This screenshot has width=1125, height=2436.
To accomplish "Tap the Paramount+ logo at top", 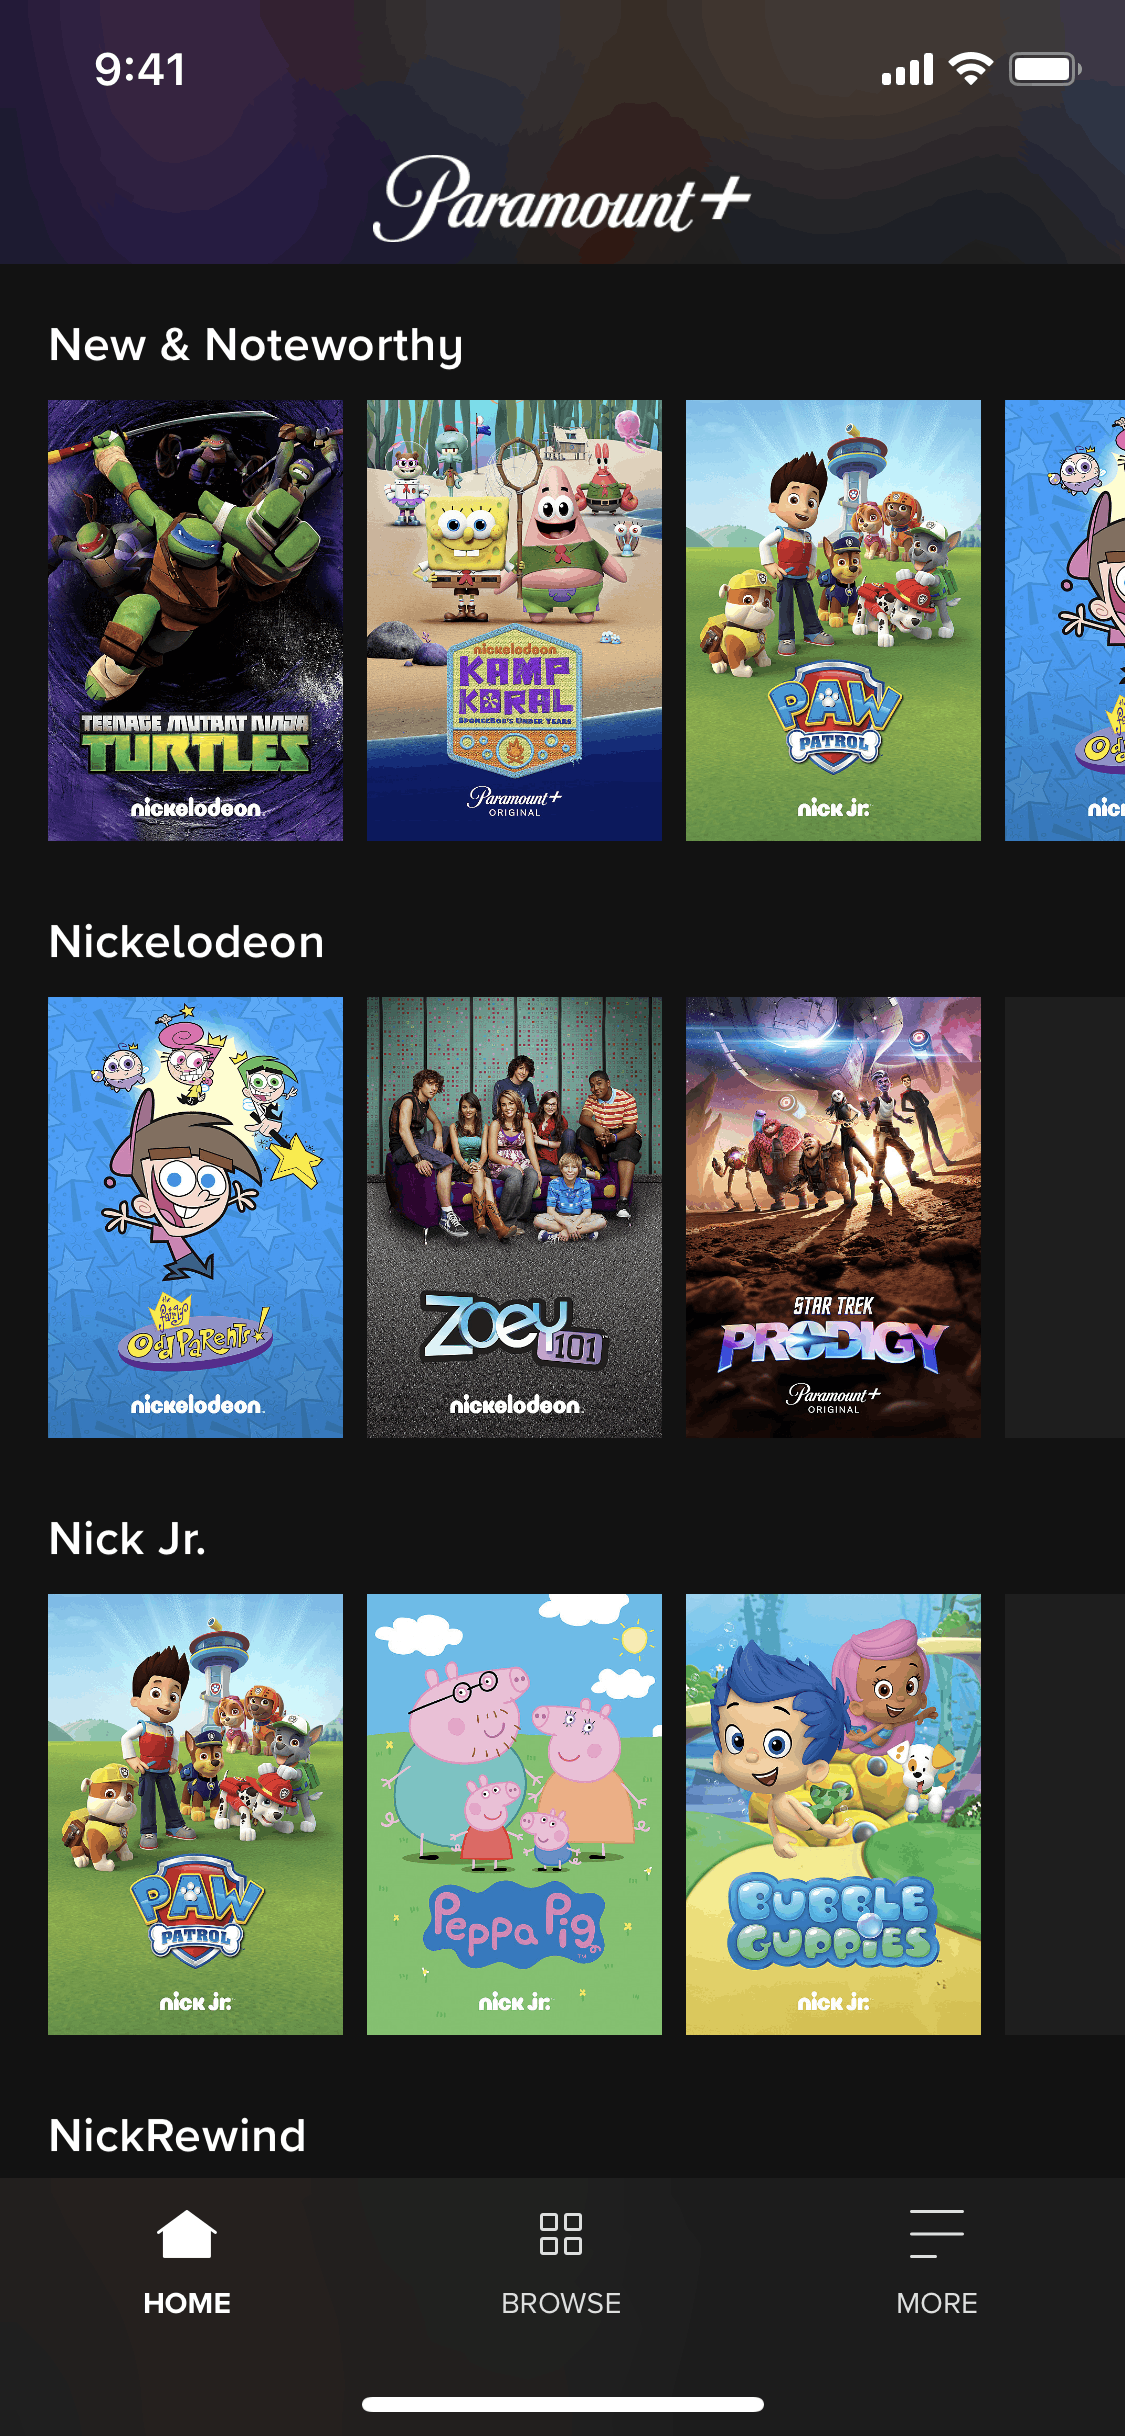I will [561, 198].
